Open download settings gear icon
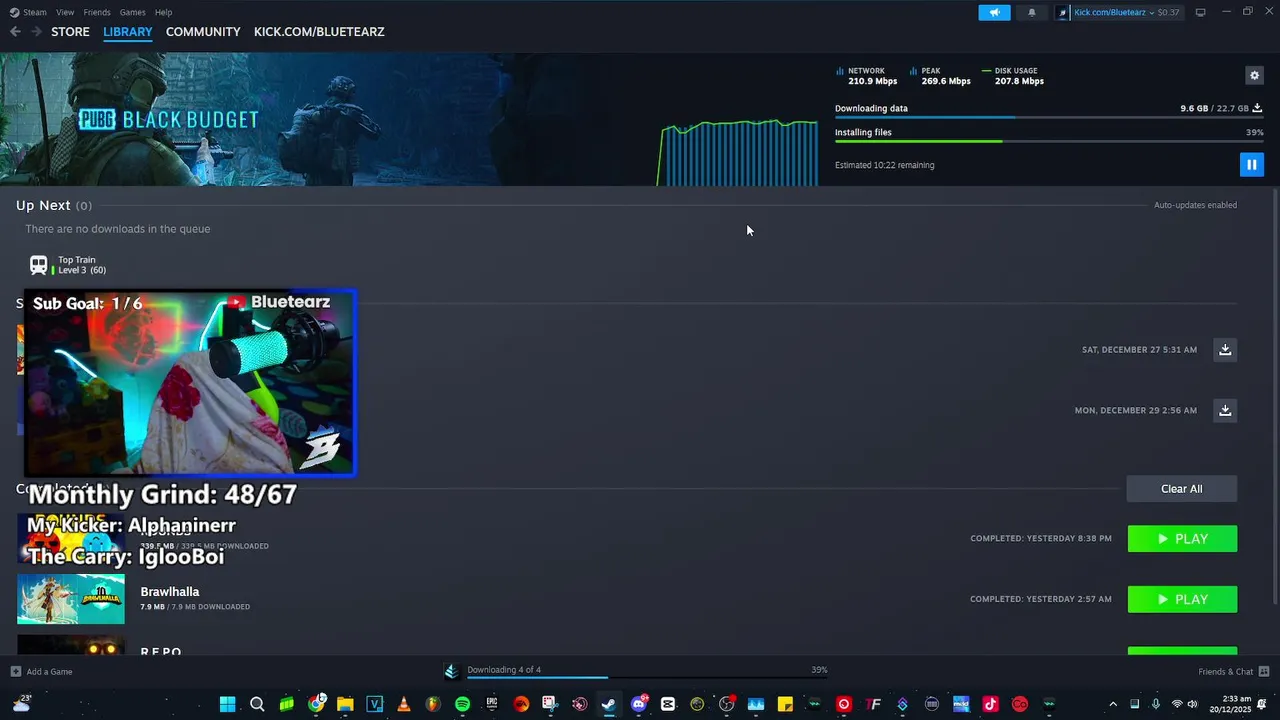Image resolution: width=1280 pixels, height=720 pixels. pyautogui.click(x=1254, y=75)
